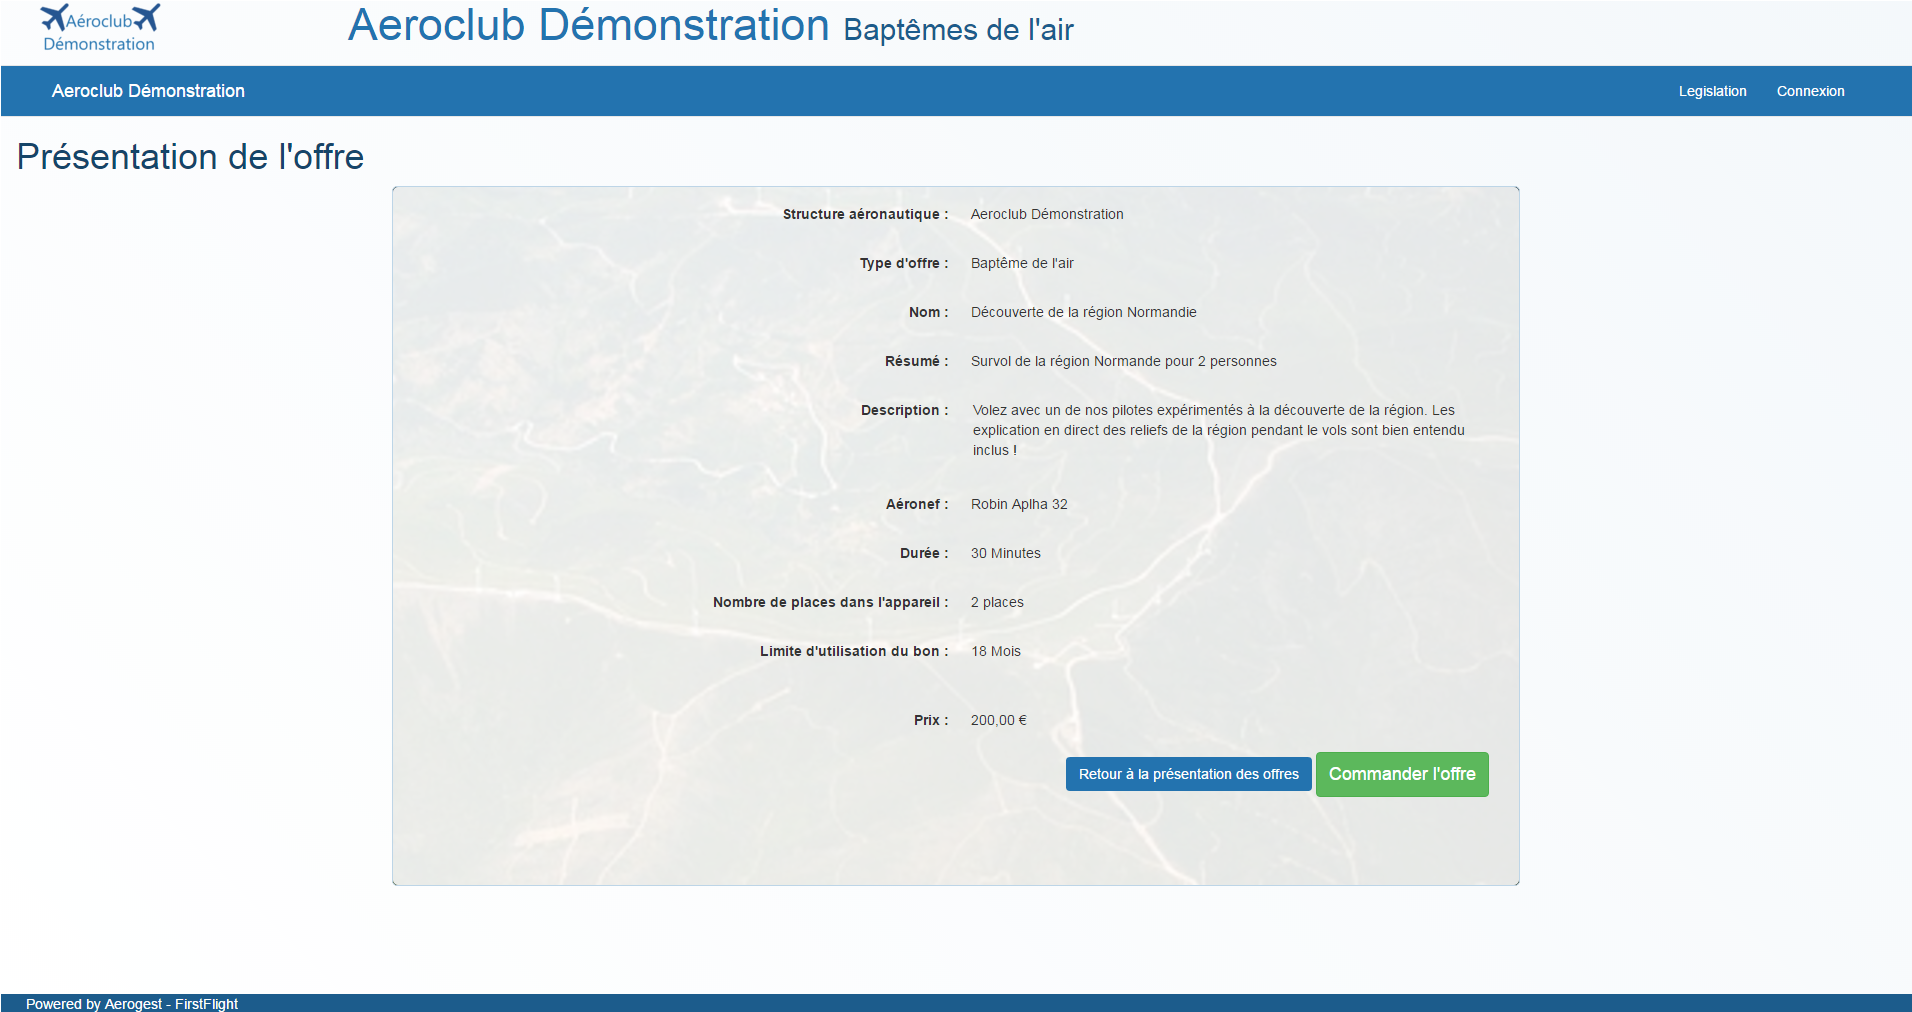Click 'Powered by Aerogest - FirstFlight' footer

132,1003
